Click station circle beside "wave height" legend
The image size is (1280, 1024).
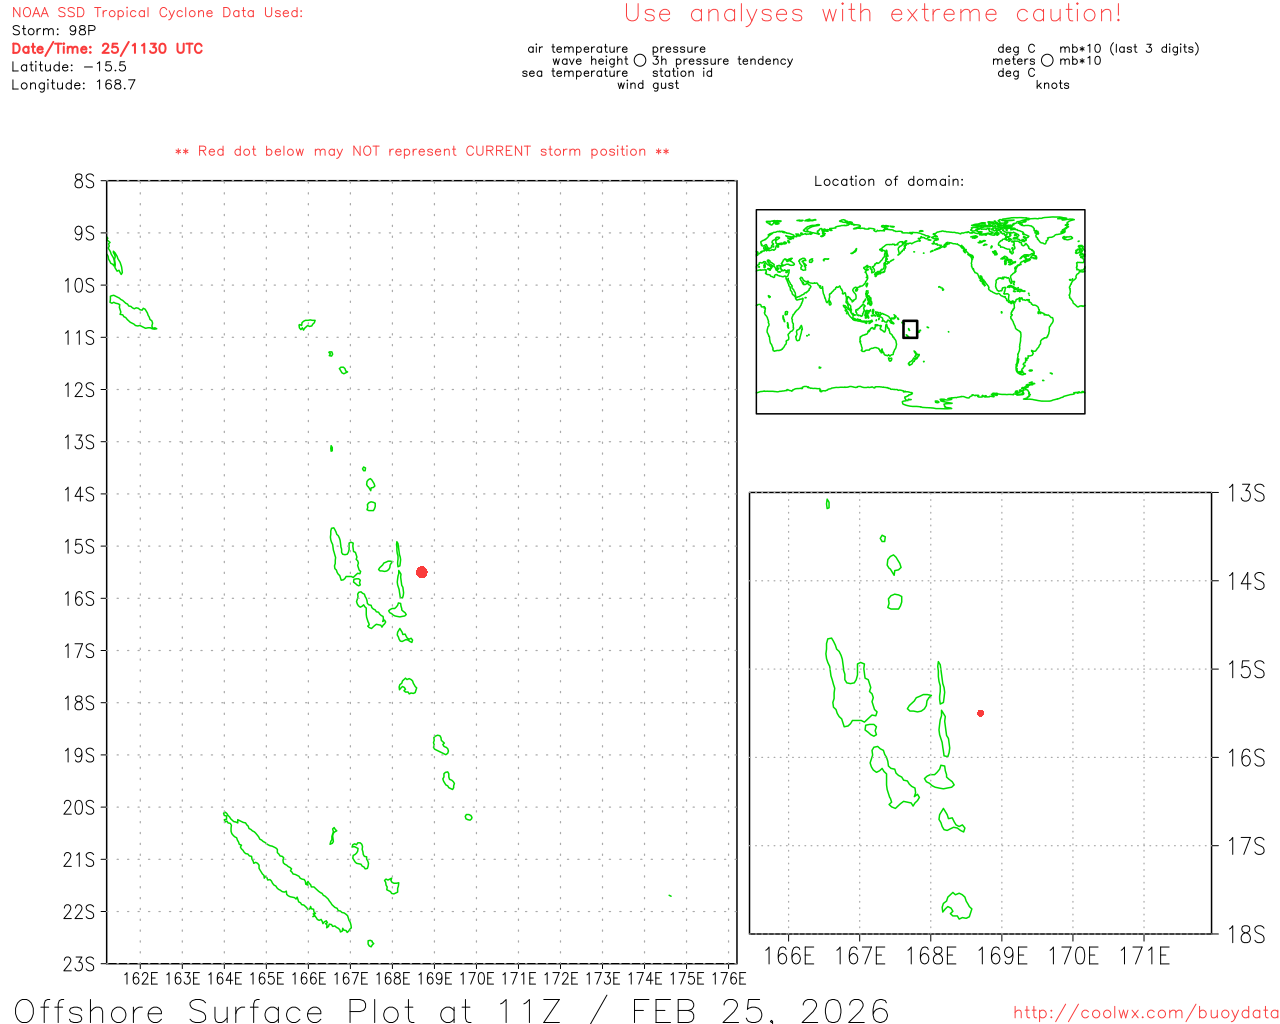640,61
